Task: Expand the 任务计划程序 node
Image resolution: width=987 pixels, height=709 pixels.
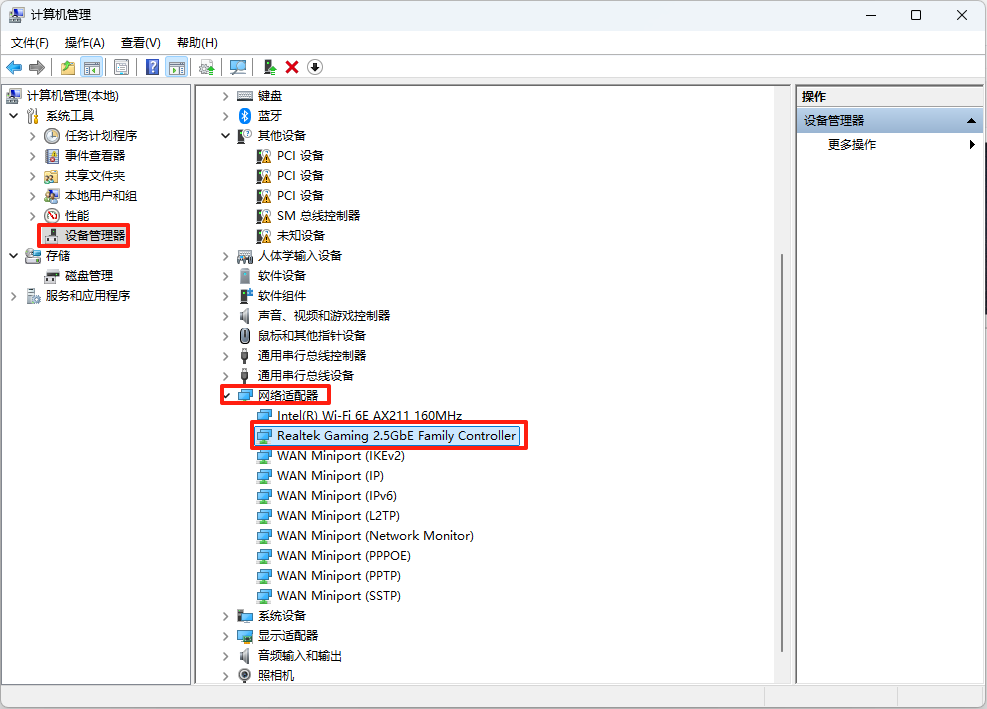Action: click(x=32, y=136)
